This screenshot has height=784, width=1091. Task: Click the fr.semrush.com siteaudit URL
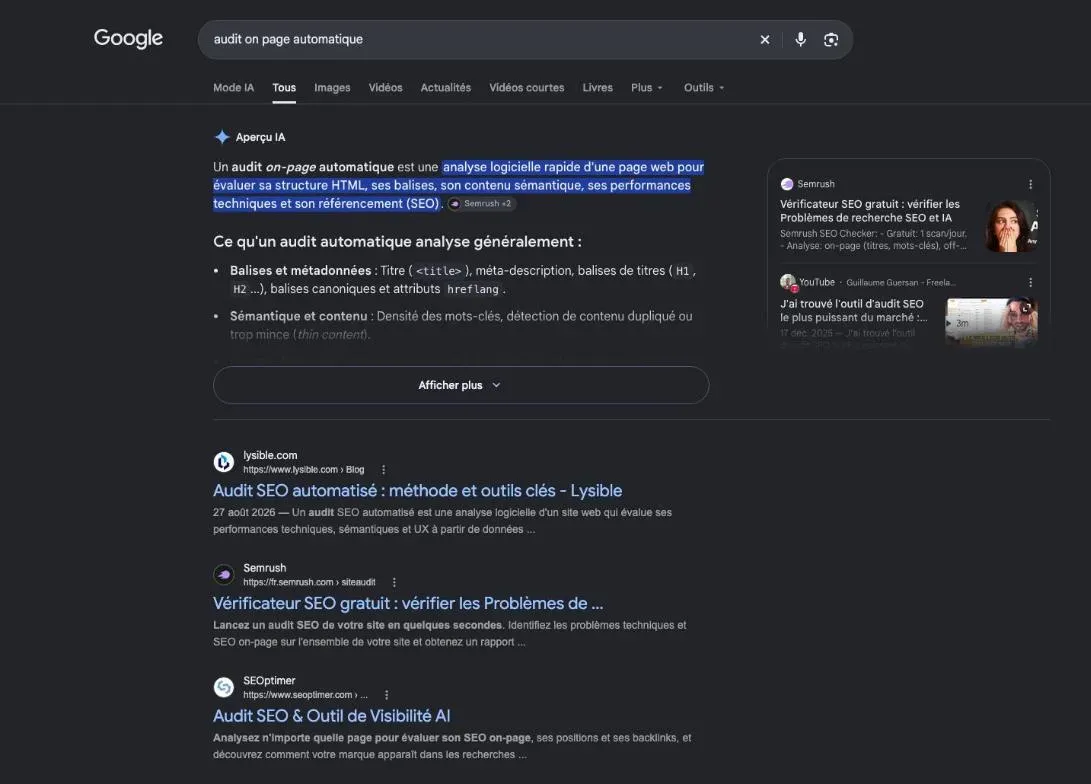point(309,582)
